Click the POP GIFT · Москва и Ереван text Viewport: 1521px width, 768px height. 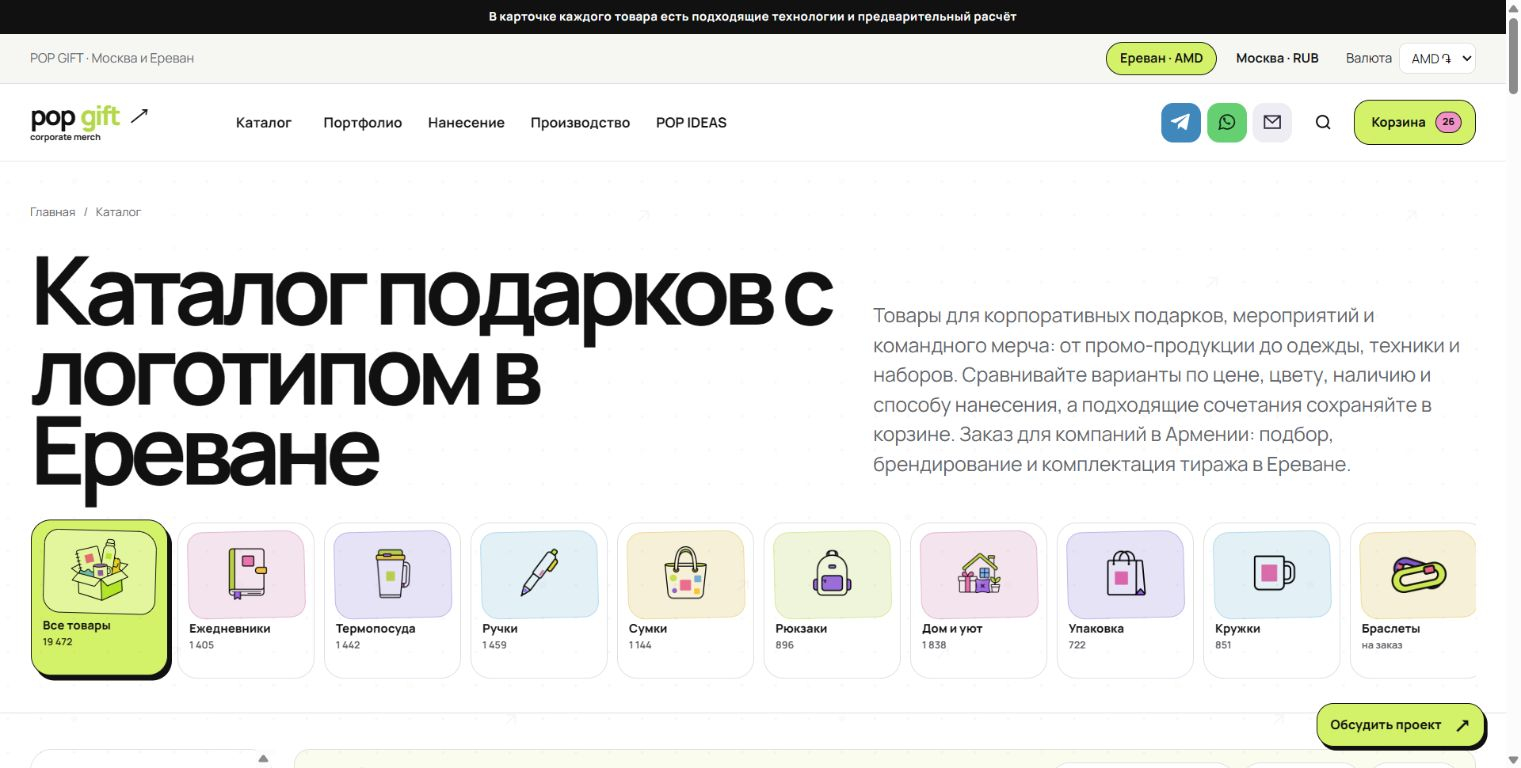pos(112,58)
